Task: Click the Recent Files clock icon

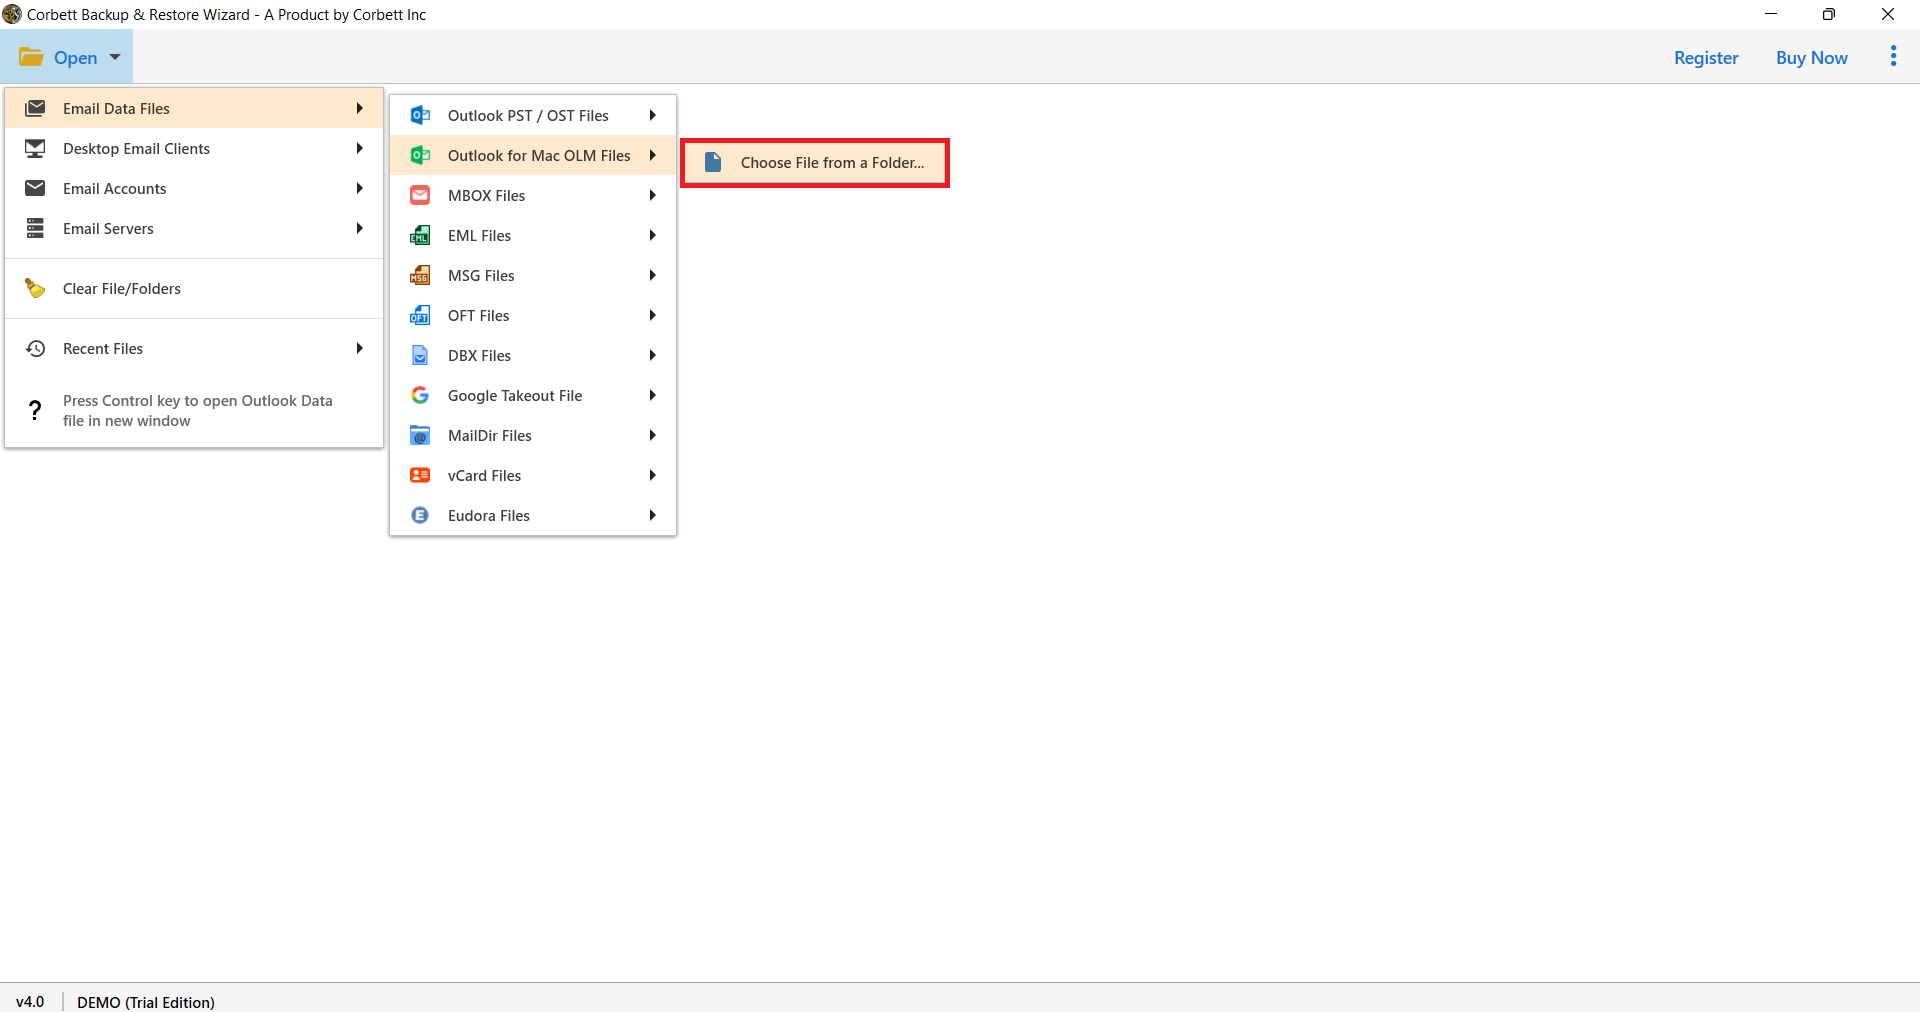Action: click(x=35, y=348)
